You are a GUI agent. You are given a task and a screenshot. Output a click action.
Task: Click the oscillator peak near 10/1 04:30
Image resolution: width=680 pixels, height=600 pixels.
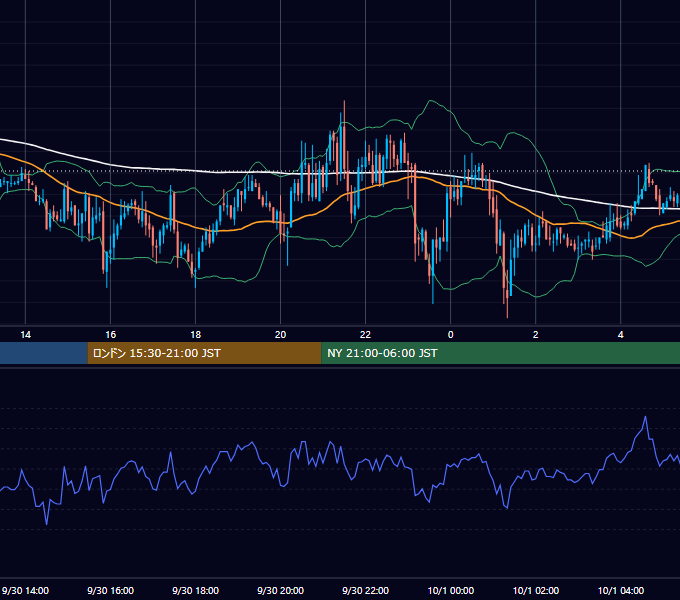point(645,417)
